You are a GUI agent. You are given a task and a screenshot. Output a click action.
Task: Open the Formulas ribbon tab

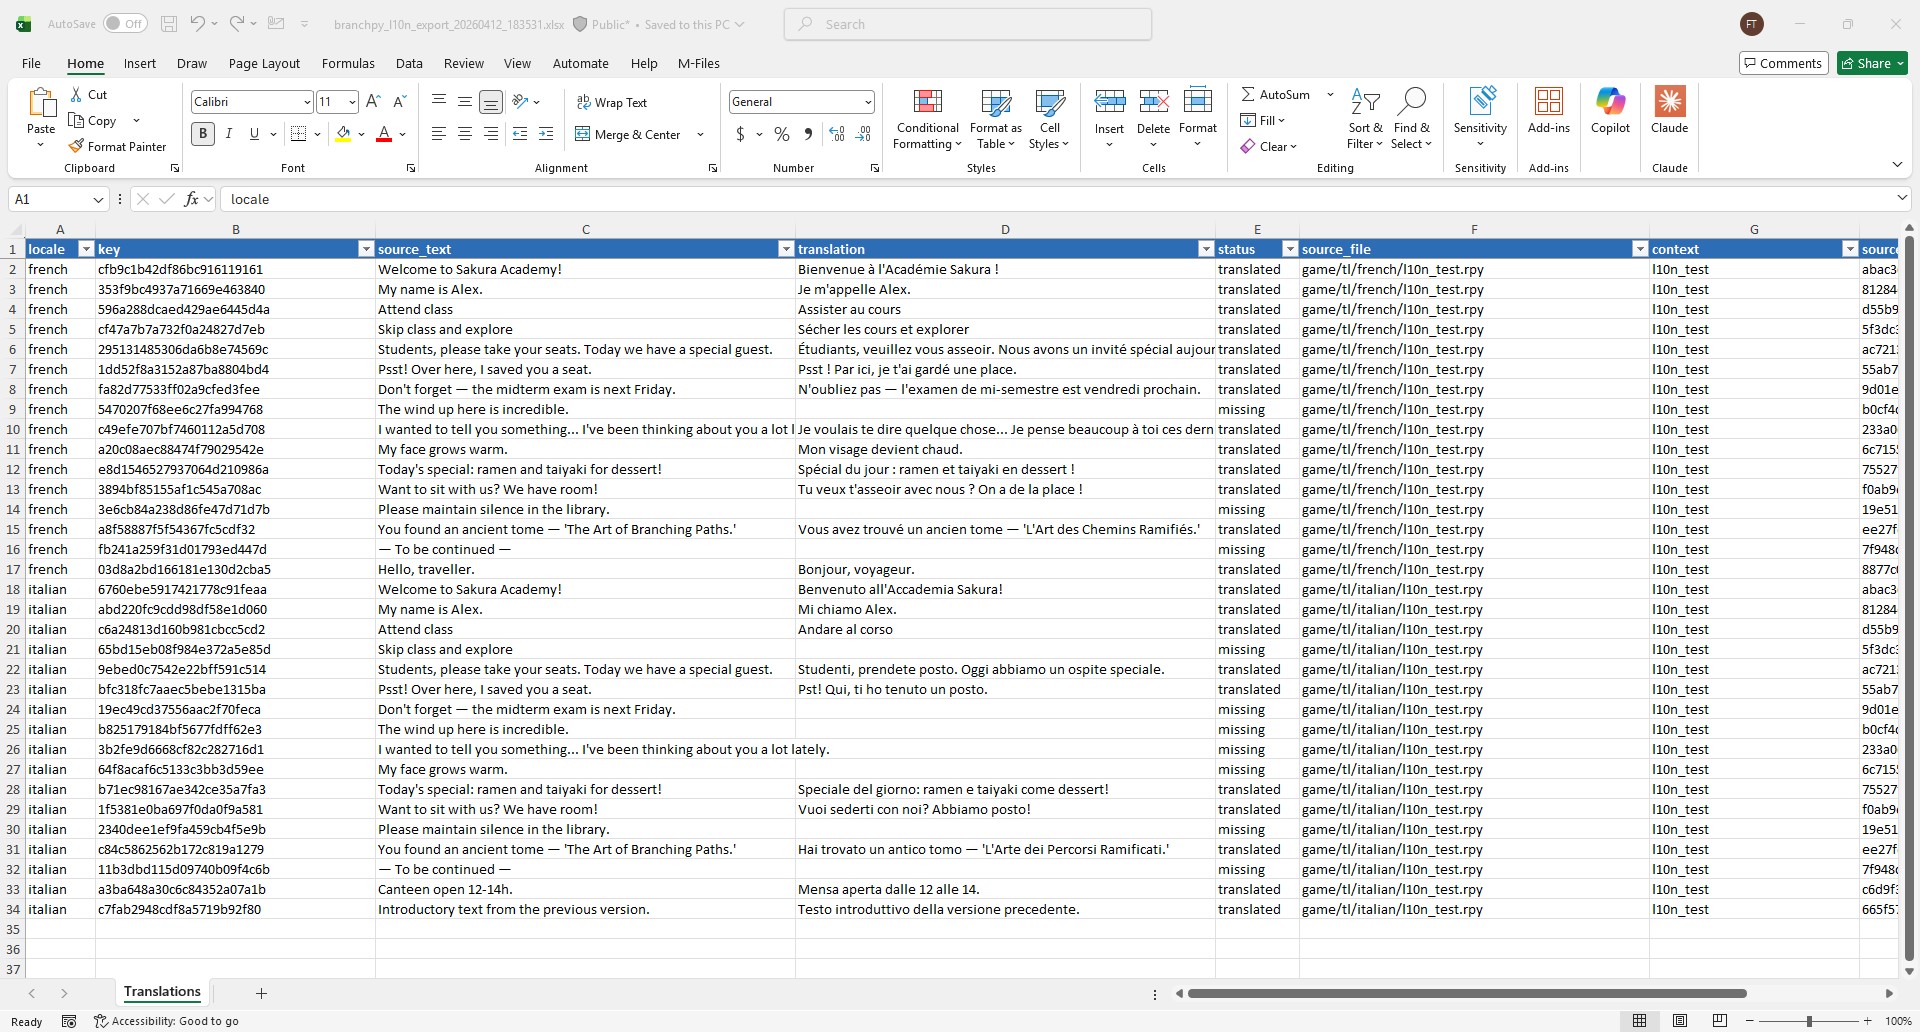[x=348, y=63]
